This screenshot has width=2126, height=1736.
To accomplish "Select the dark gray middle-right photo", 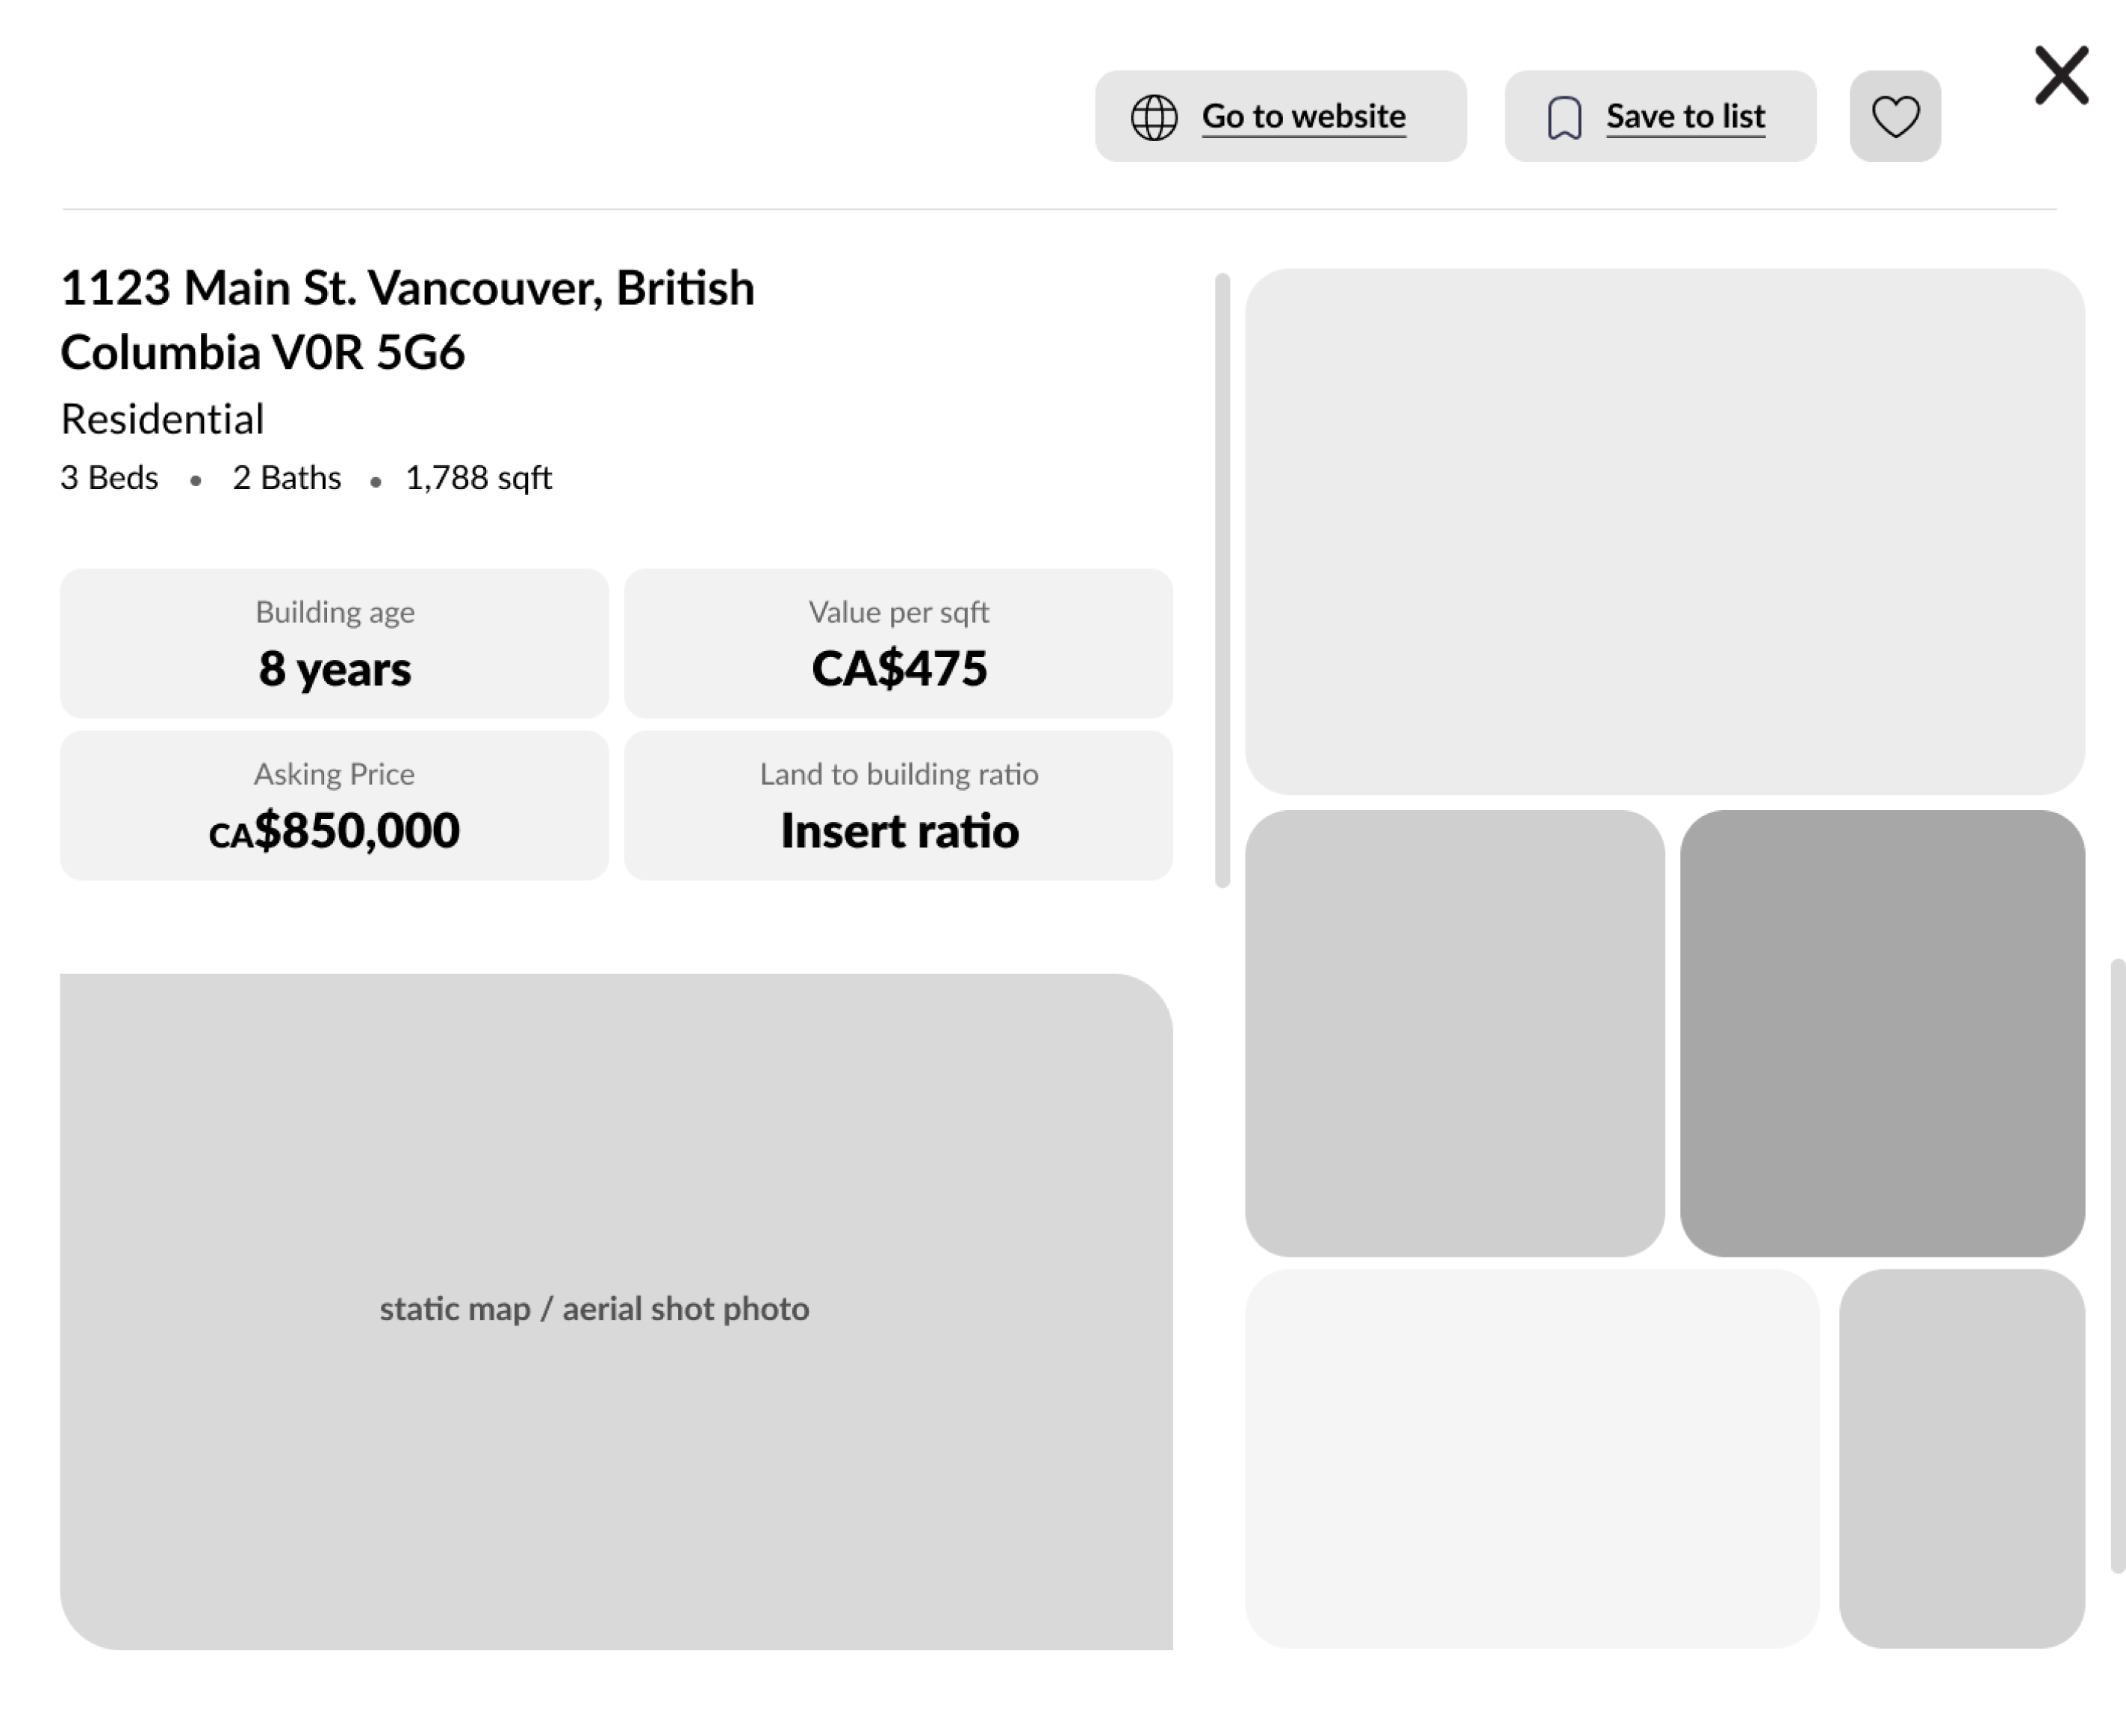I will 1881,1032.
